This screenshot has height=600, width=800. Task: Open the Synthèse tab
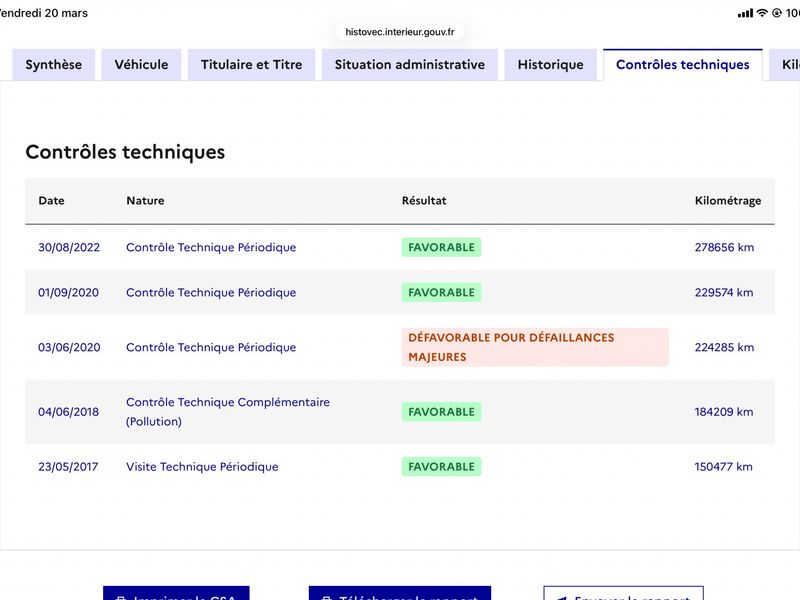pos(54,65)
